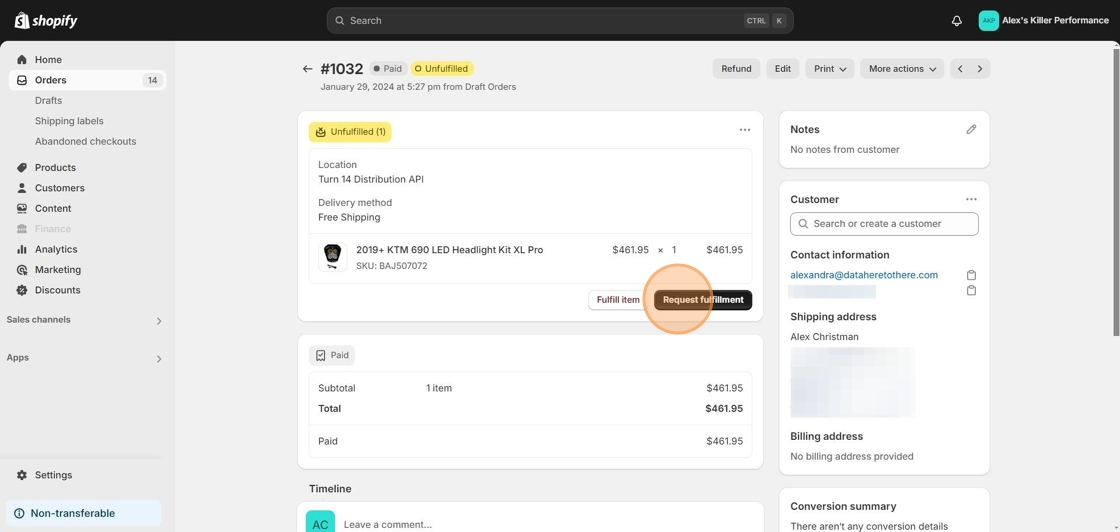
Task: Copy the customer email address to clipboard
Action: pos(970,275)
